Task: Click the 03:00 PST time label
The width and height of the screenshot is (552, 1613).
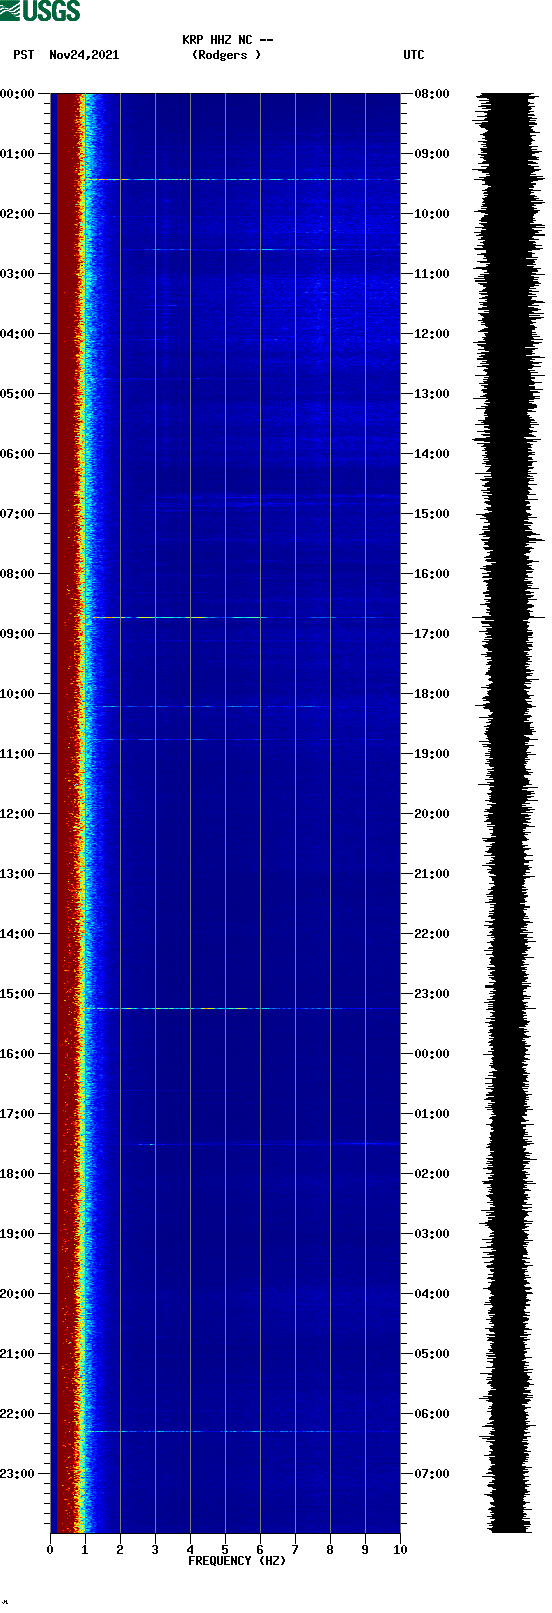Action: point(18,274)
